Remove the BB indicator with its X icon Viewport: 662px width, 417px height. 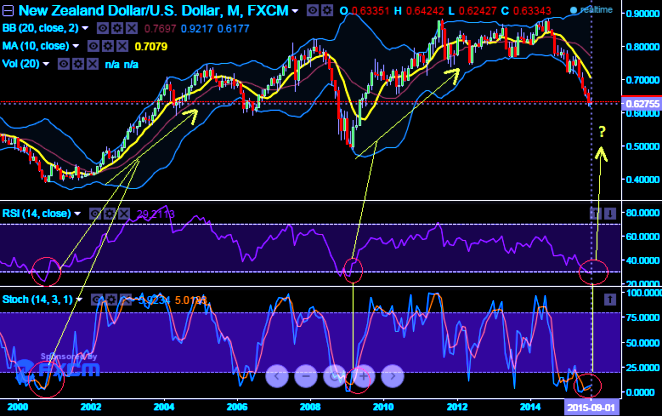click(132, 28)
